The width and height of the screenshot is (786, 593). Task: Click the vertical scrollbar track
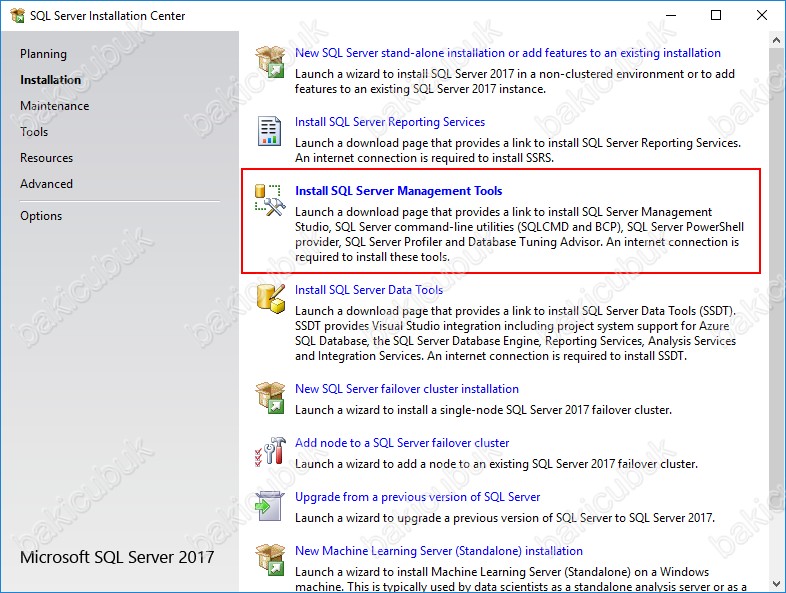click(x=776, y=312)
